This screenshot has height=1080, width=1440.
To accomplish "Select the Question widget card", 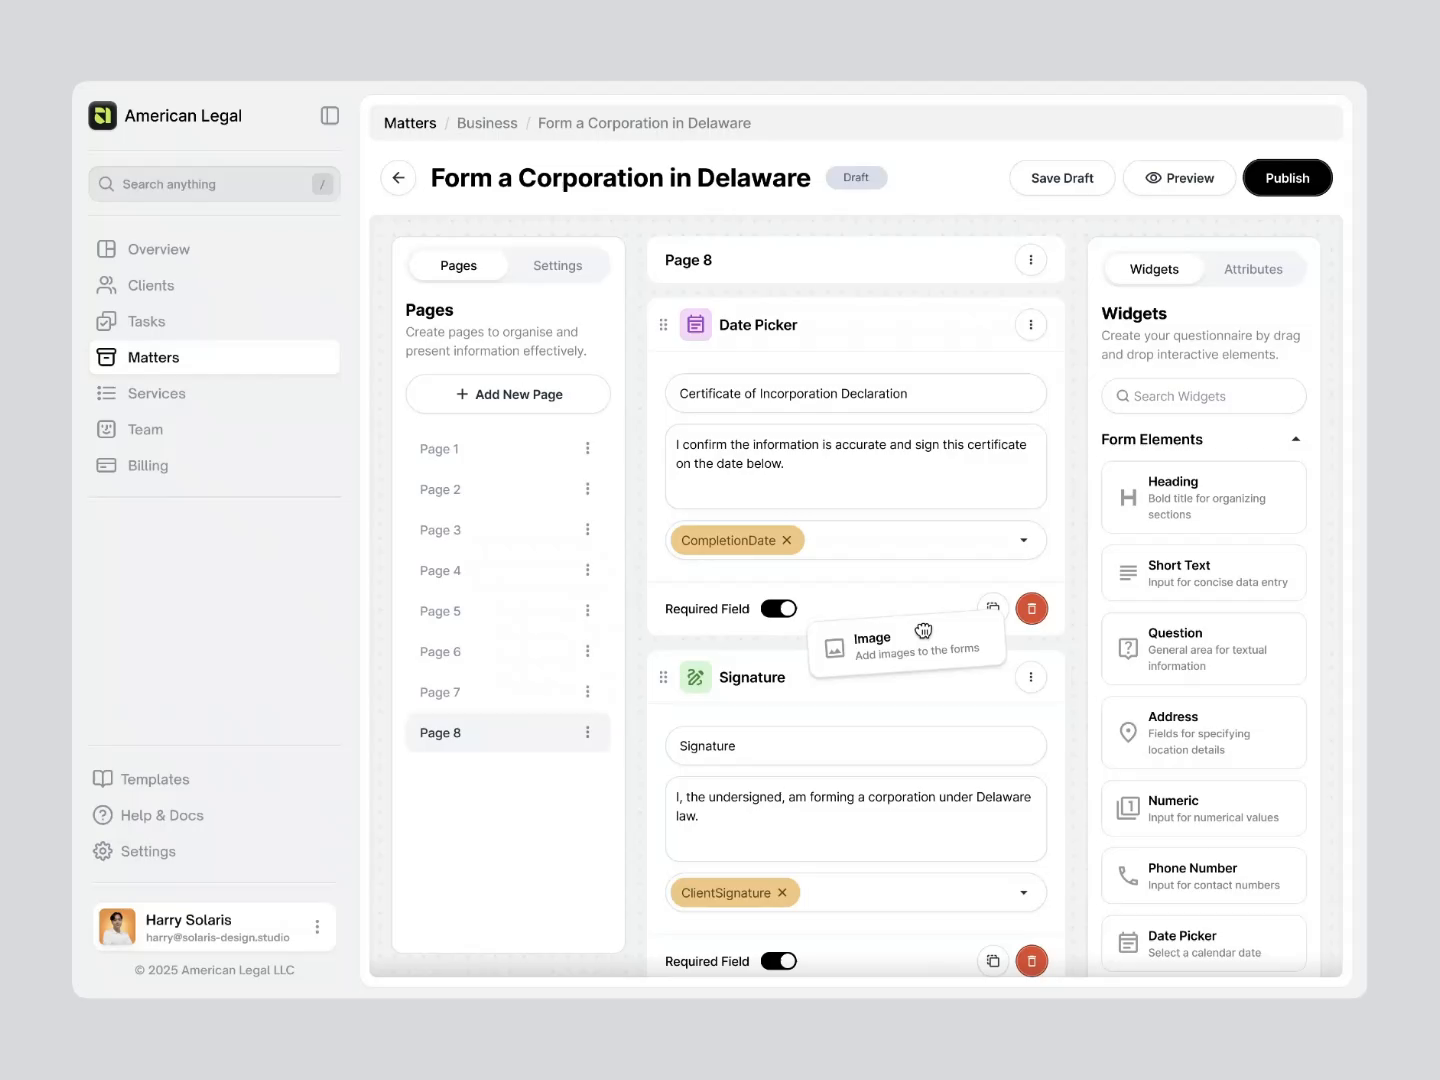I will coord(1204,649).
